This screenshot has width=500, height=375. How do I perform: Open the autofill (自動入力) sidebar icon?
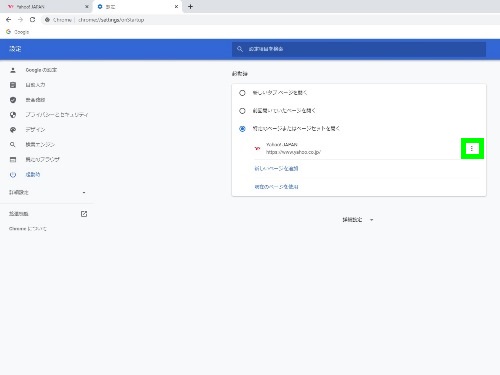point(13,85)
